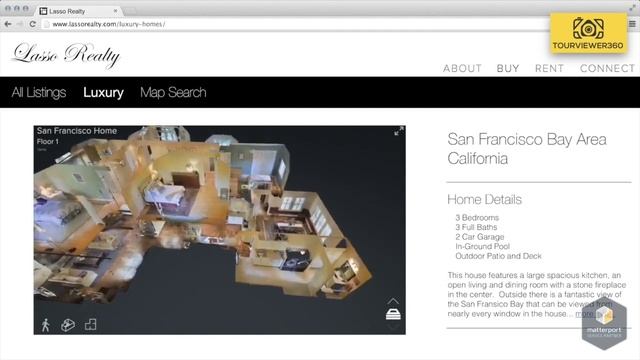The height and width of the screenshot is (360, 640).
Task: Click 'In-Ground Pool' detail line
Action: point(482,246)
